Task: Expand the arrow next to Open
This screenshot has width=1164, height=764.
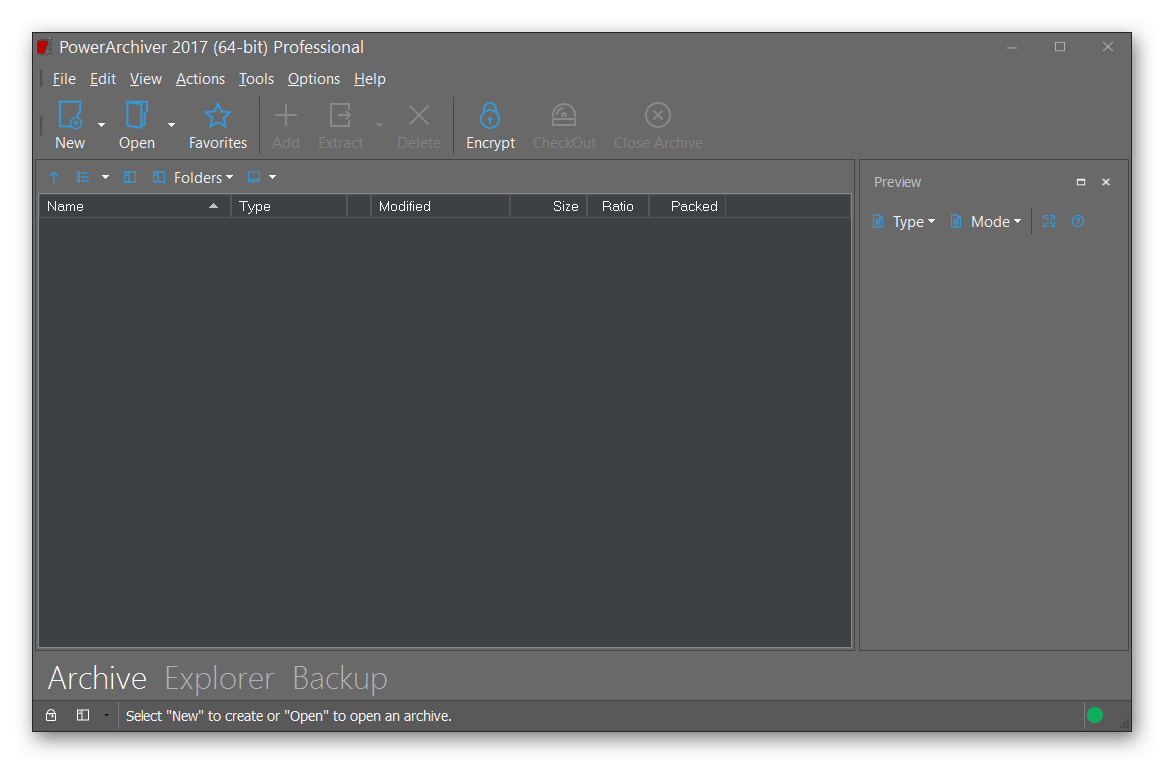Action: click(x=171, y=125)
